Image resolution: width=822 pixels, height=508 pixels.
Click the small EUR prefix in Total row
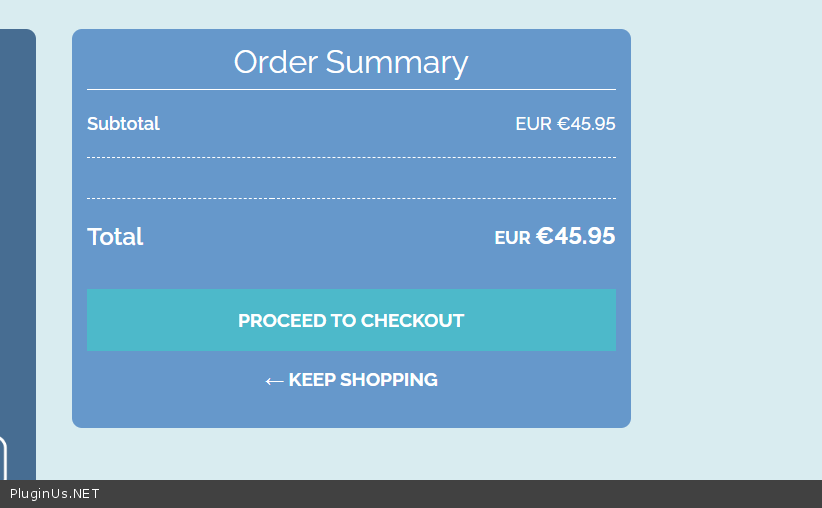pyautogui.click(x=512, y=239)
